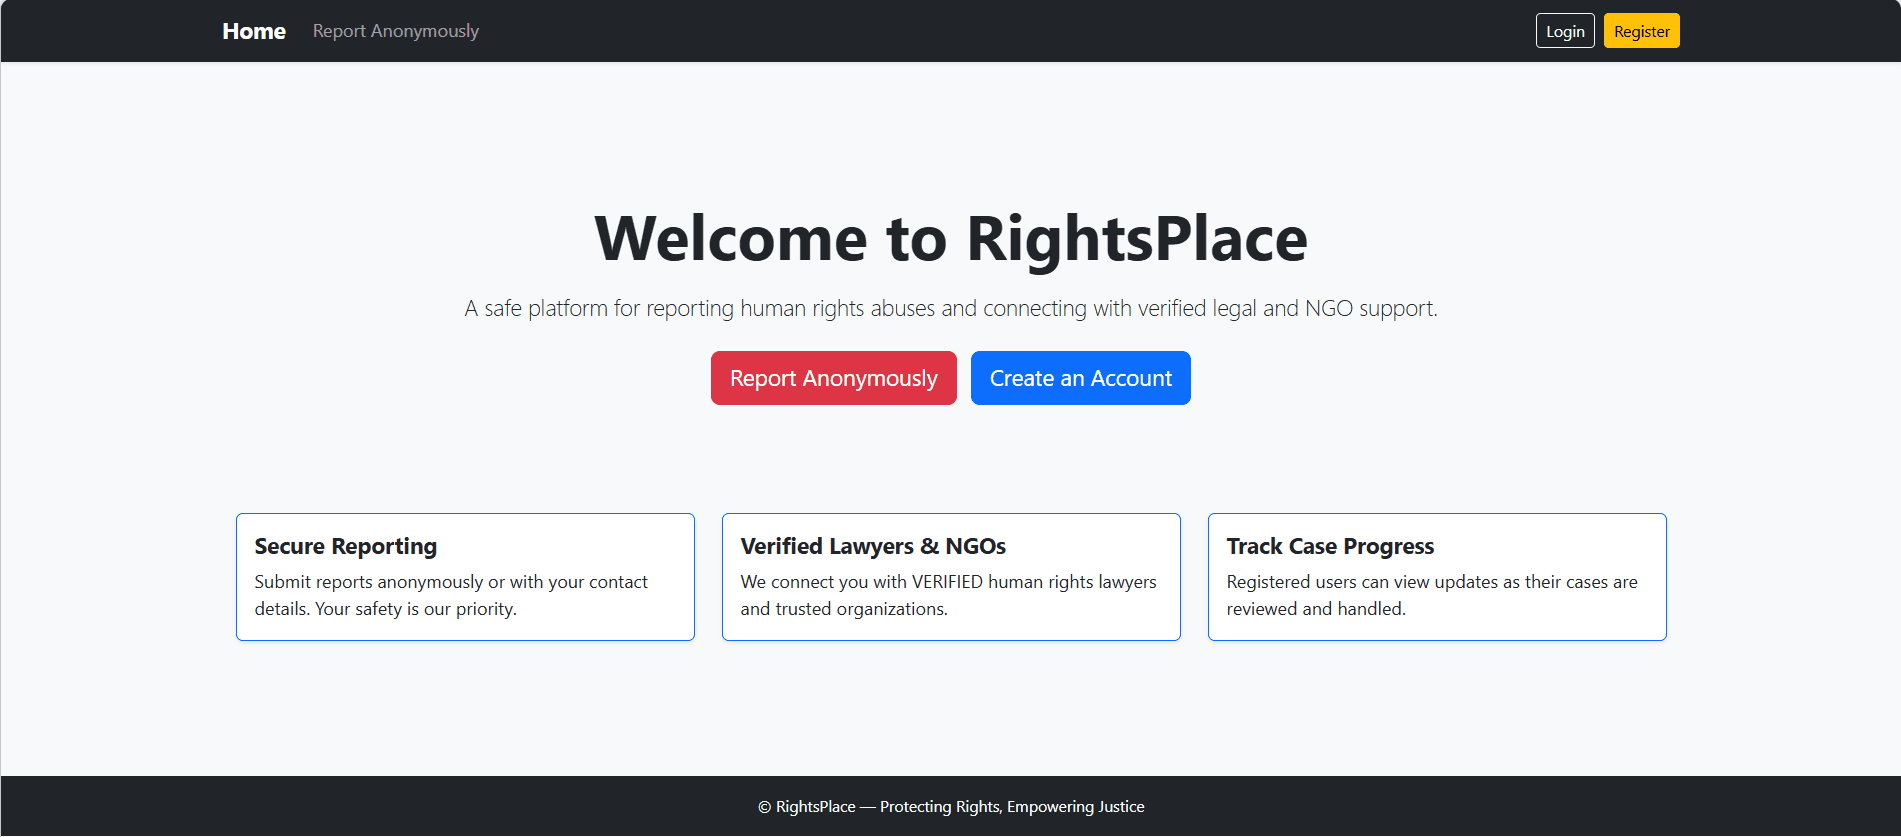Click the safe platform tagline text
This screenshot has height=837, width=1901.
[951, 308]
